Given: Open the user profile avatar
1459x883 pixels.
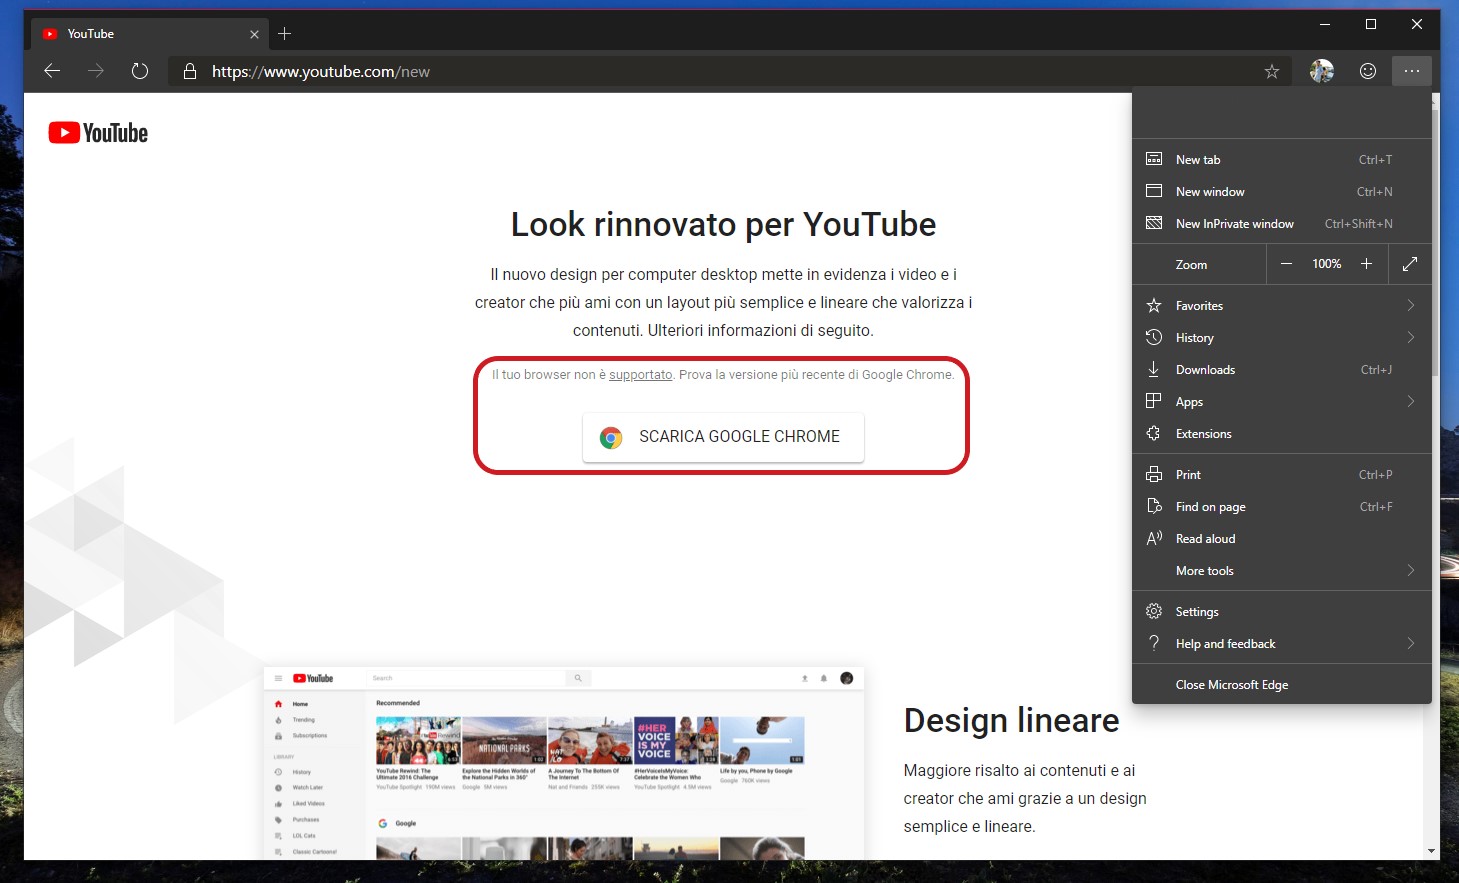Looking at the screenshot, I should pos(1322,71).
